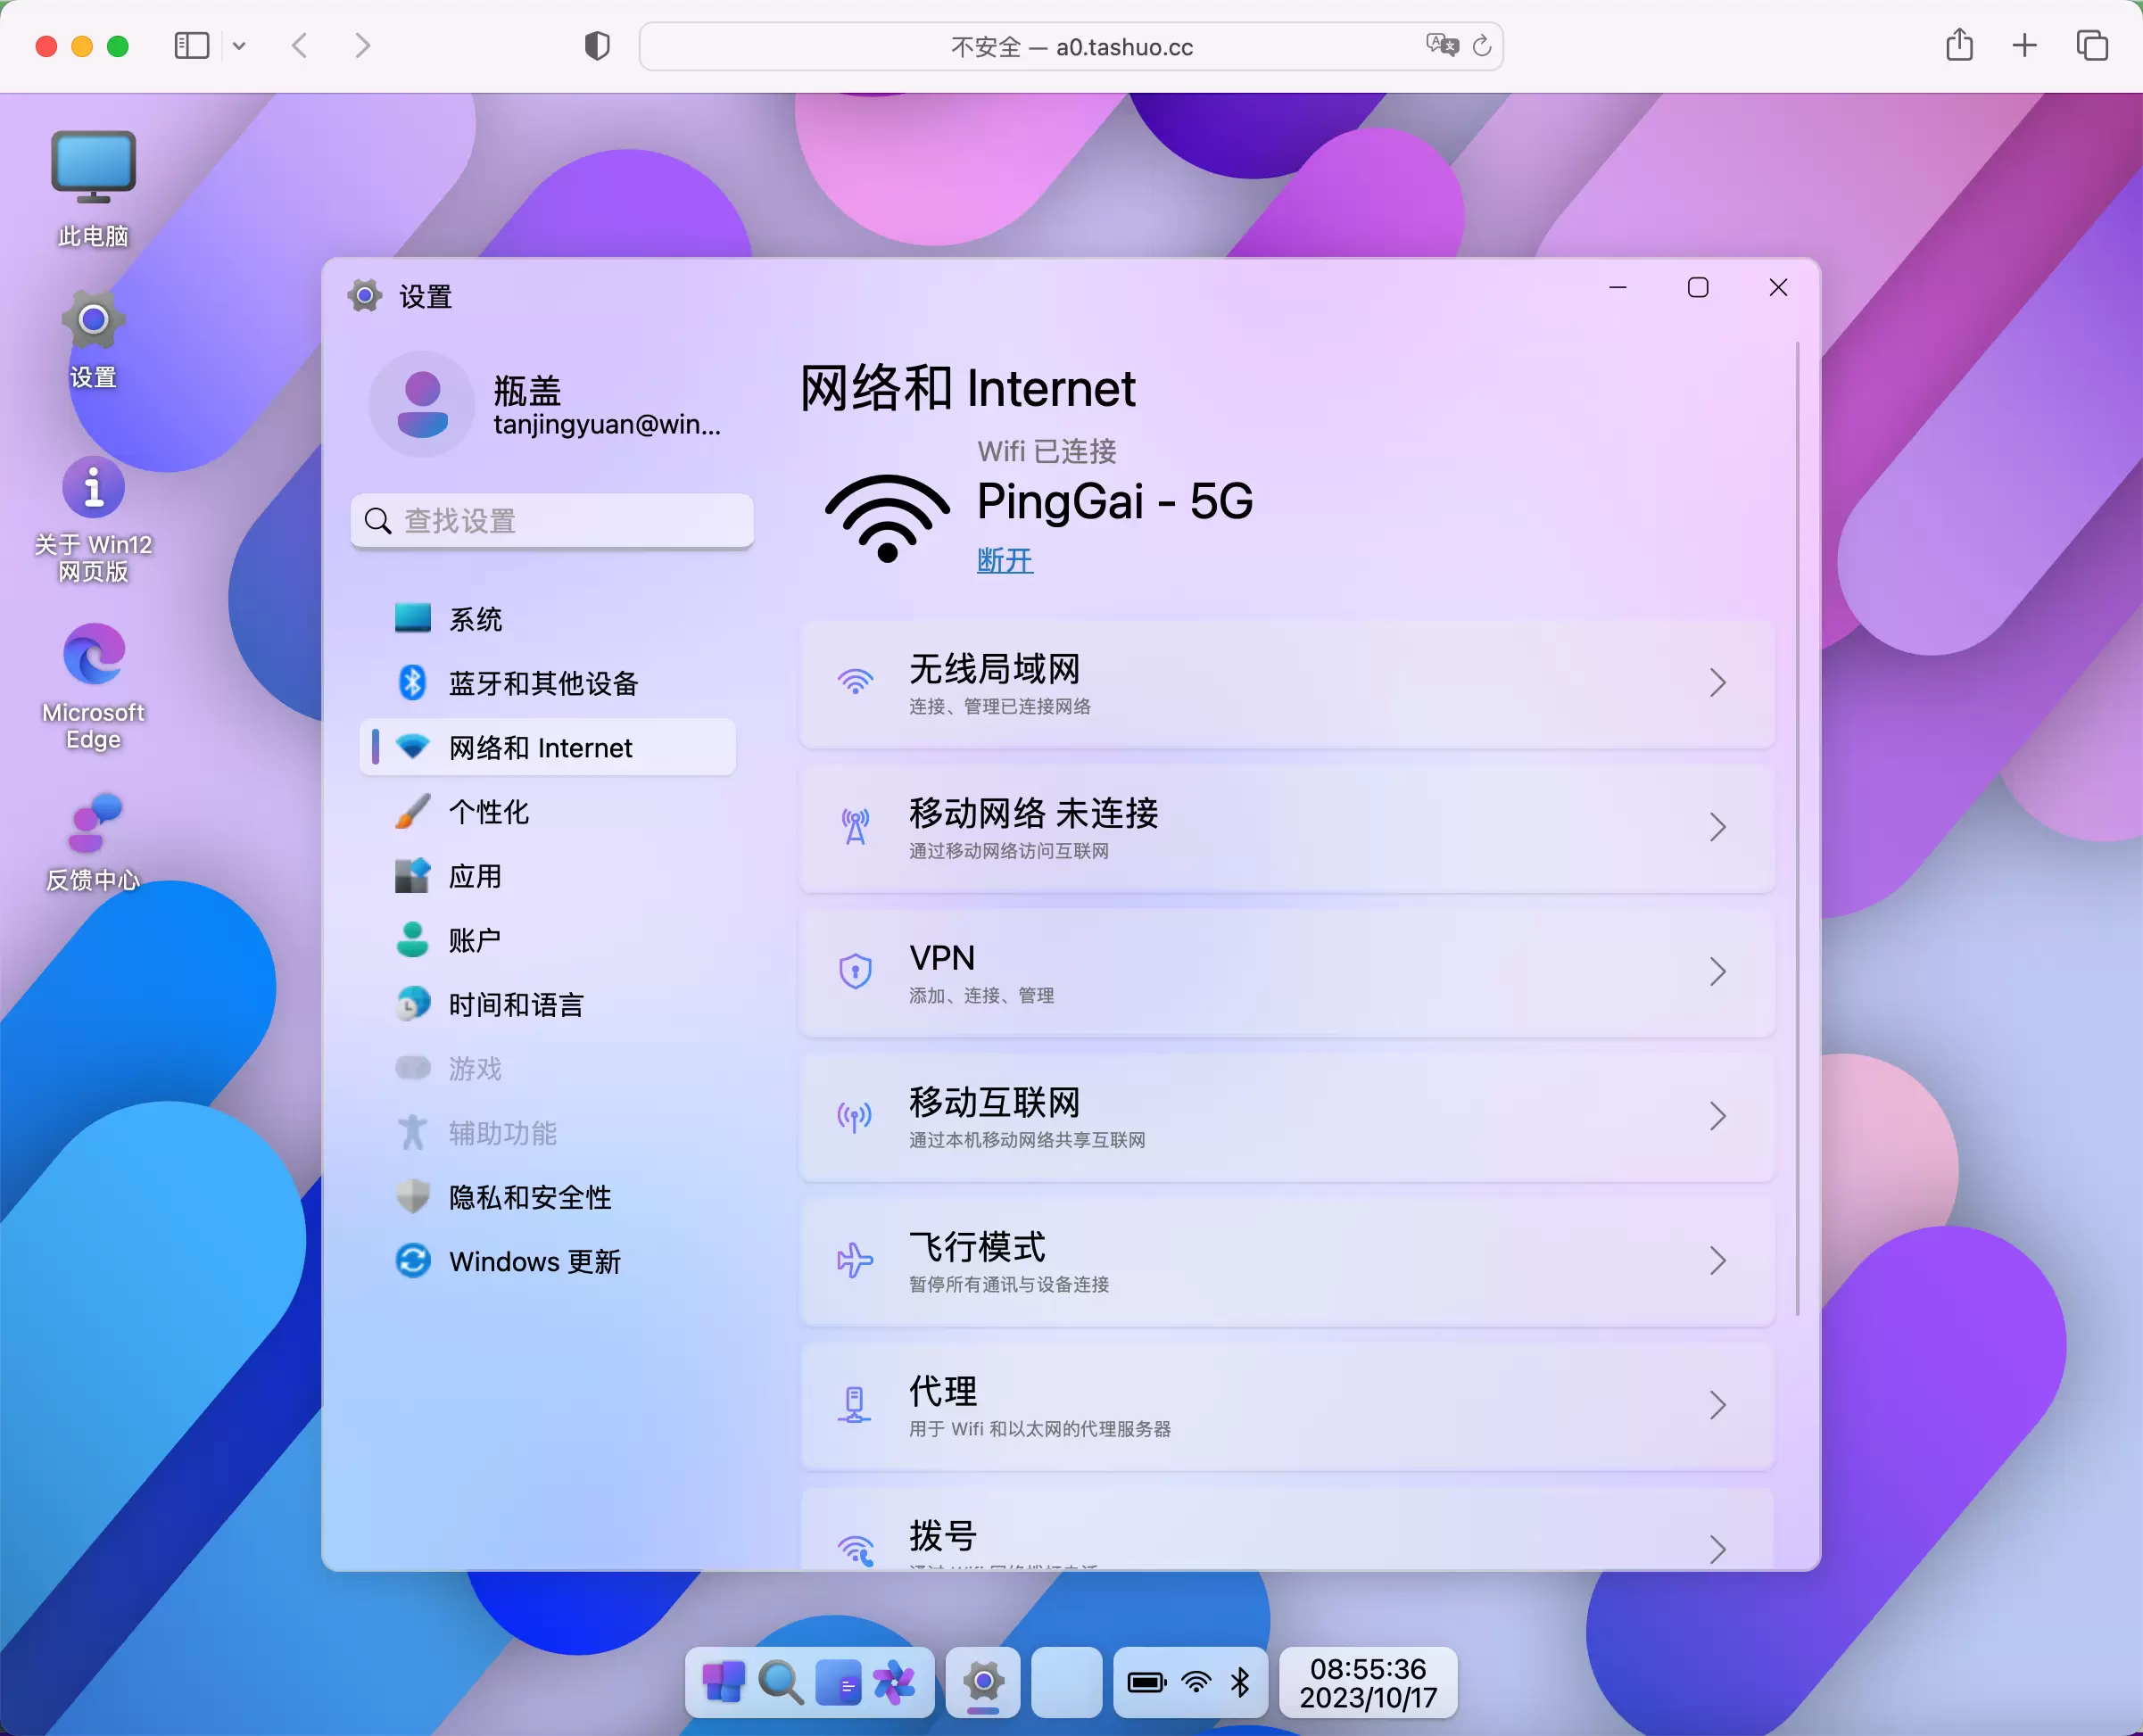Open the magnifier search icon in the dock
This screenshot has width=2143, height=1736.
pos(781,1683)
